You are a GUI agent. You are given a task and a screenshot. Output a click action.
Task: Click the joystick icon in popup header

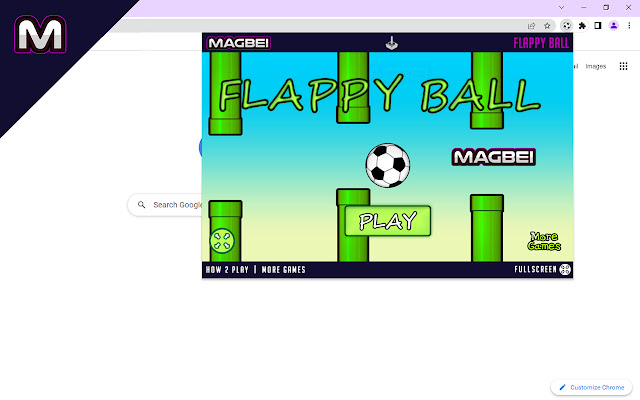391,43
